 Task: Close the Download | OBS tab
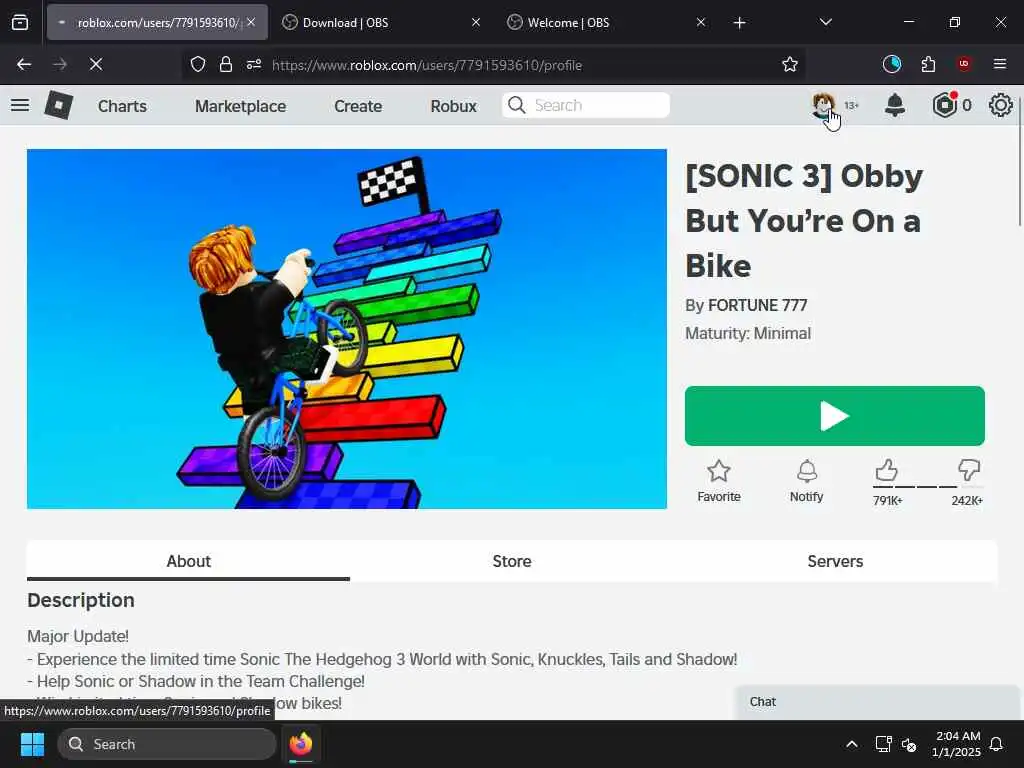pyautogui.click(x=475, y=22)
